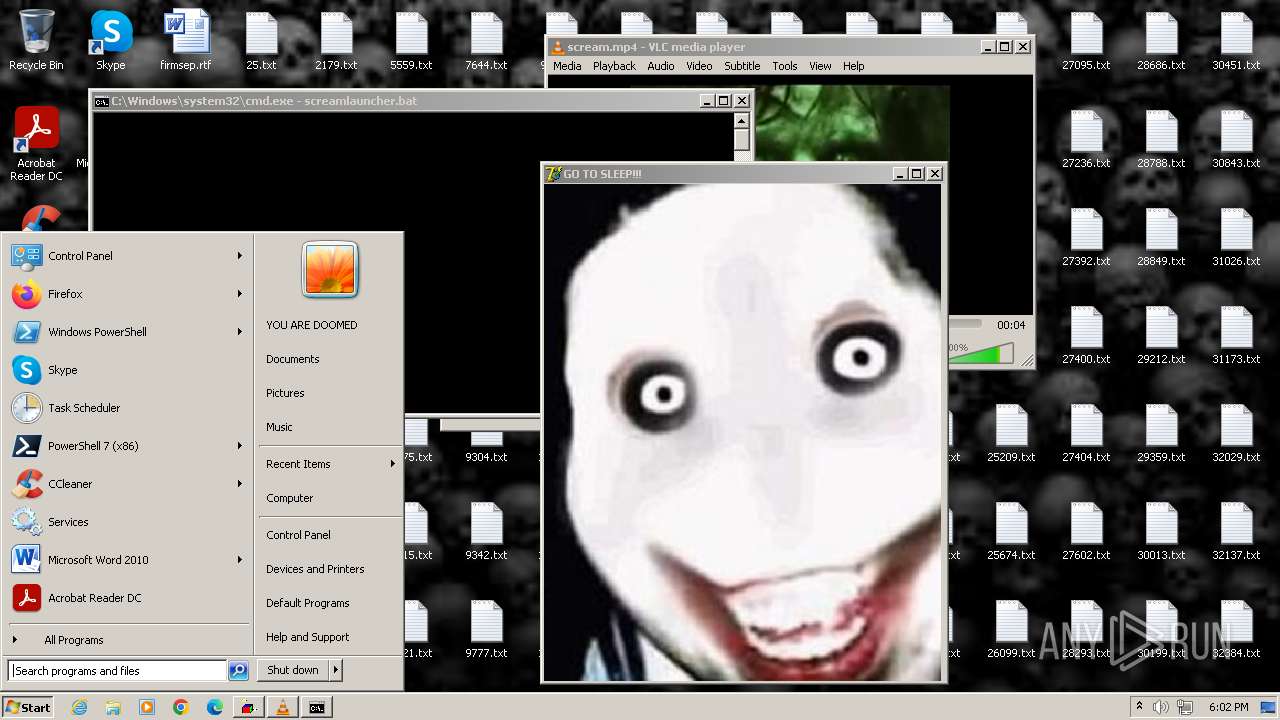Viewport: 1280px width, 720px height.
Task: Launch Google Chrome from the taskbar
Action: [181, 707]
